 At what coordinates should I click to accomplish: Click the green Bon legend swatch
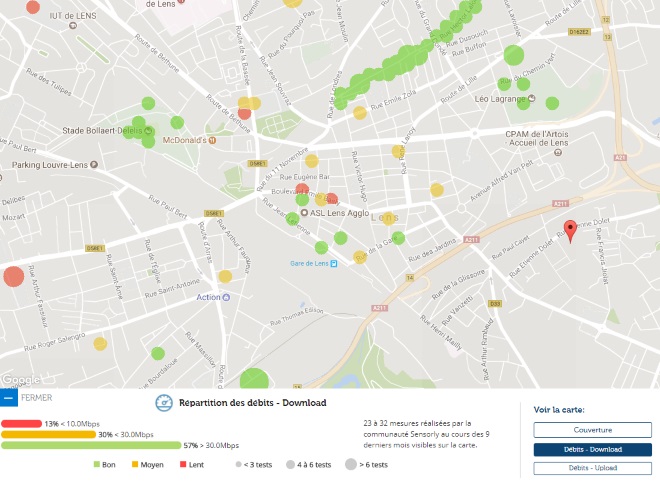click(97, 465)
